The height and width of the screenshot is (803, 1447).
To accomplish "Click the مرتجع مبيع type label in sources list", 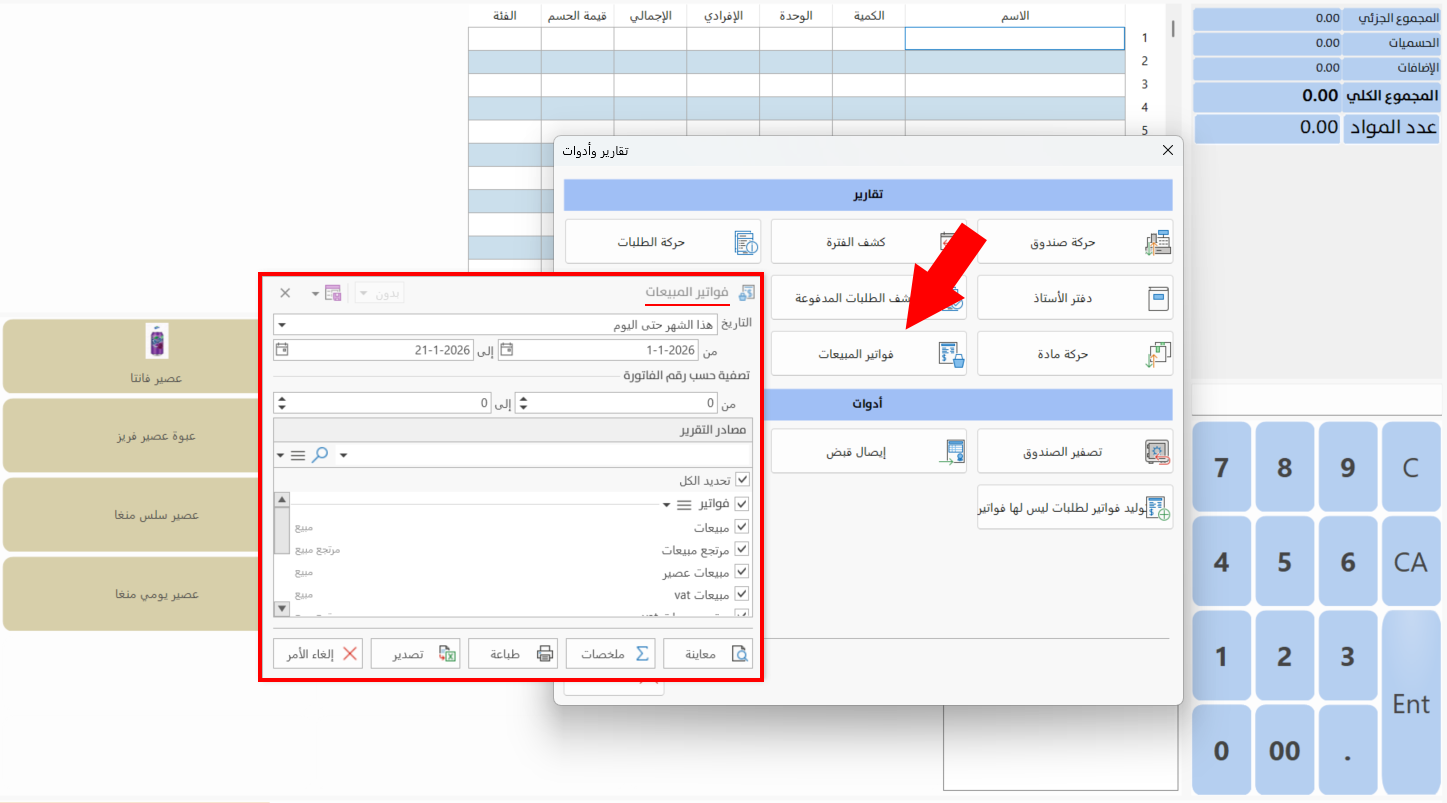I will [x=318, y=550].
